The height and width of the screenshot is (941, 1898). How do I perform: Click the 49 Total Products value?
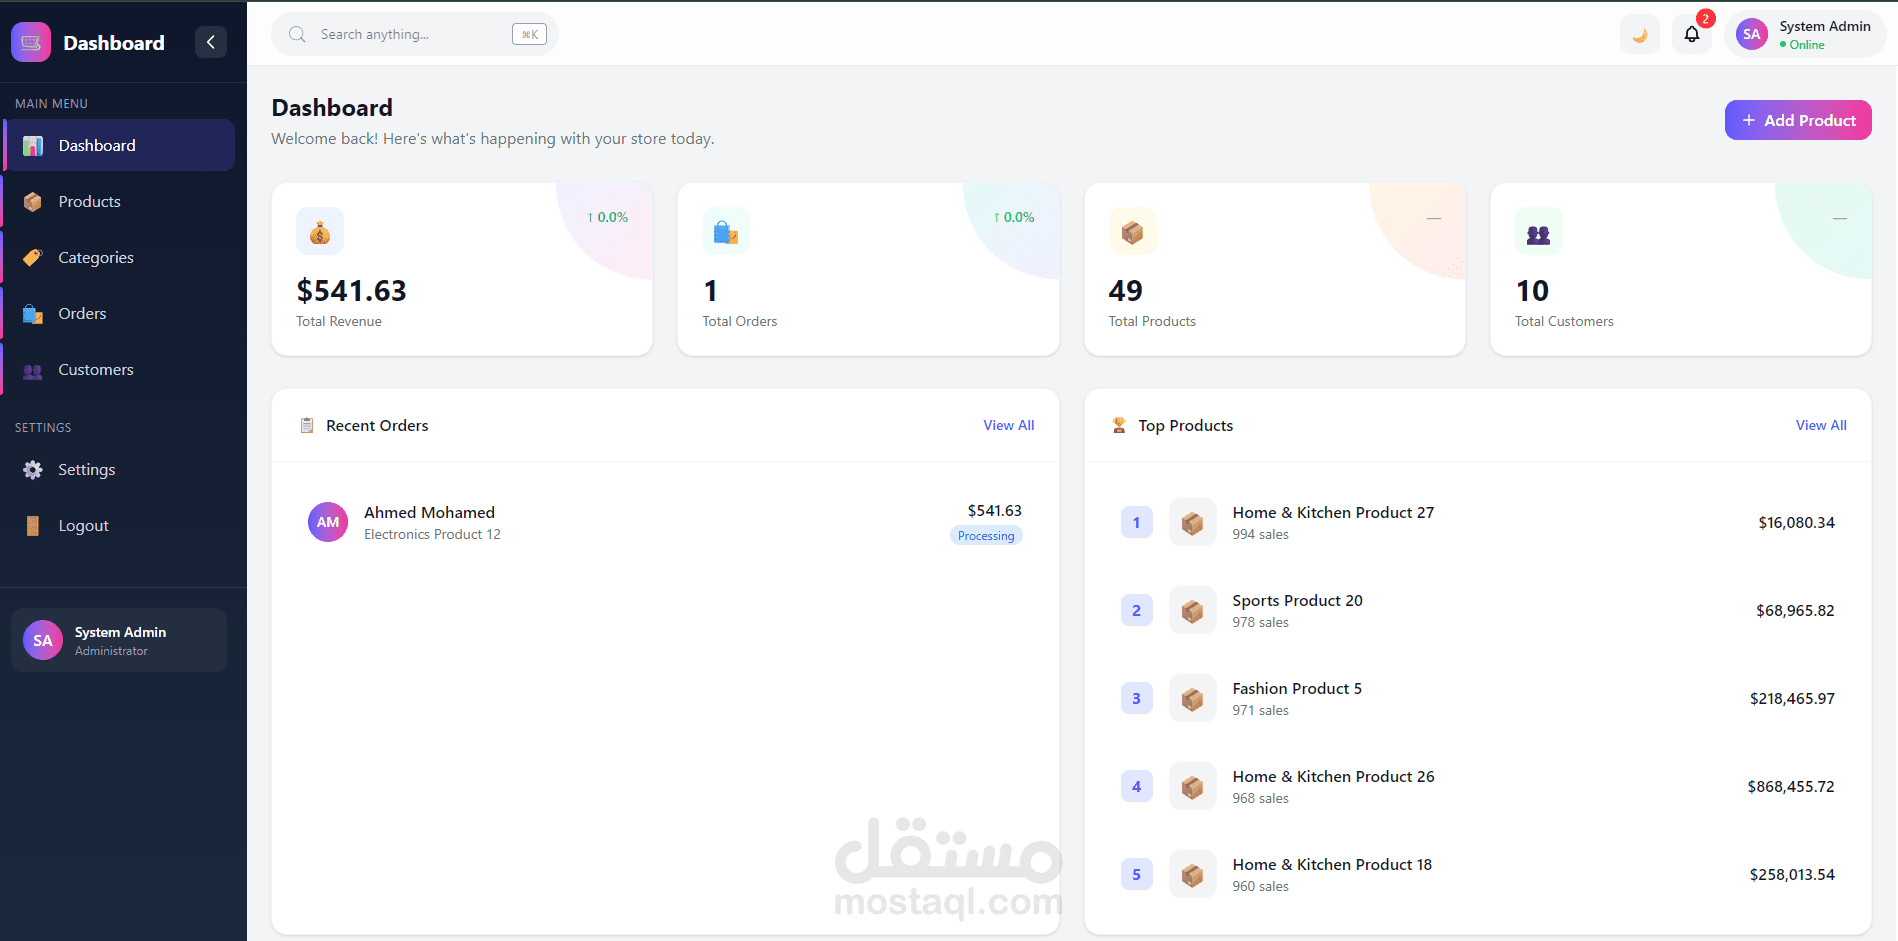[1126, 291]
